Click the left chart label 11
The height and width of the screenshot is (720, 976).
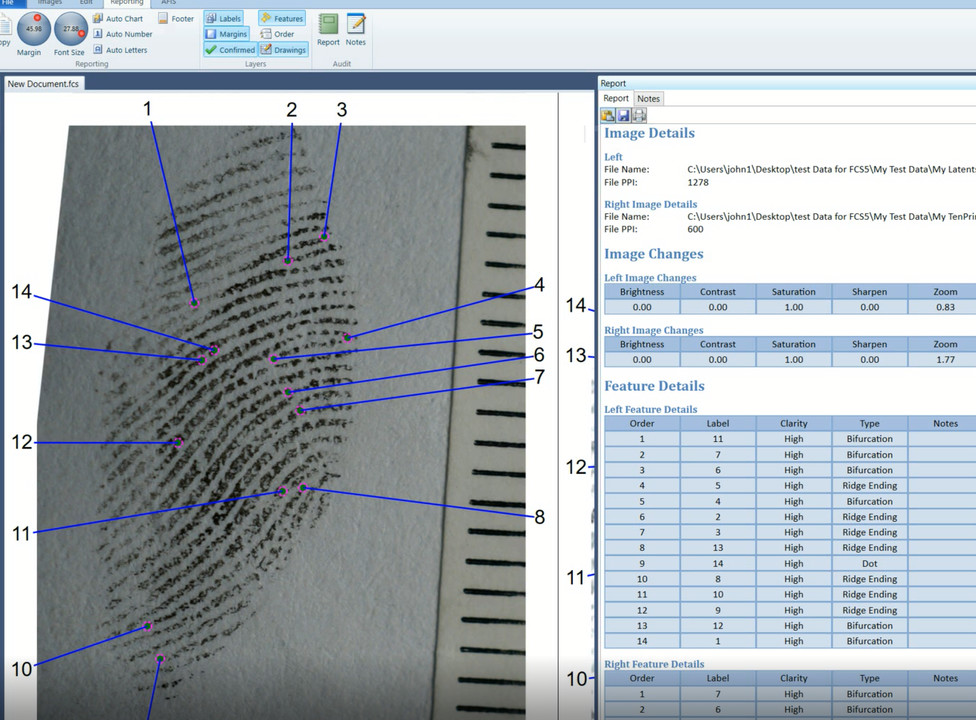pyautogui.click(x=21, y=533)
